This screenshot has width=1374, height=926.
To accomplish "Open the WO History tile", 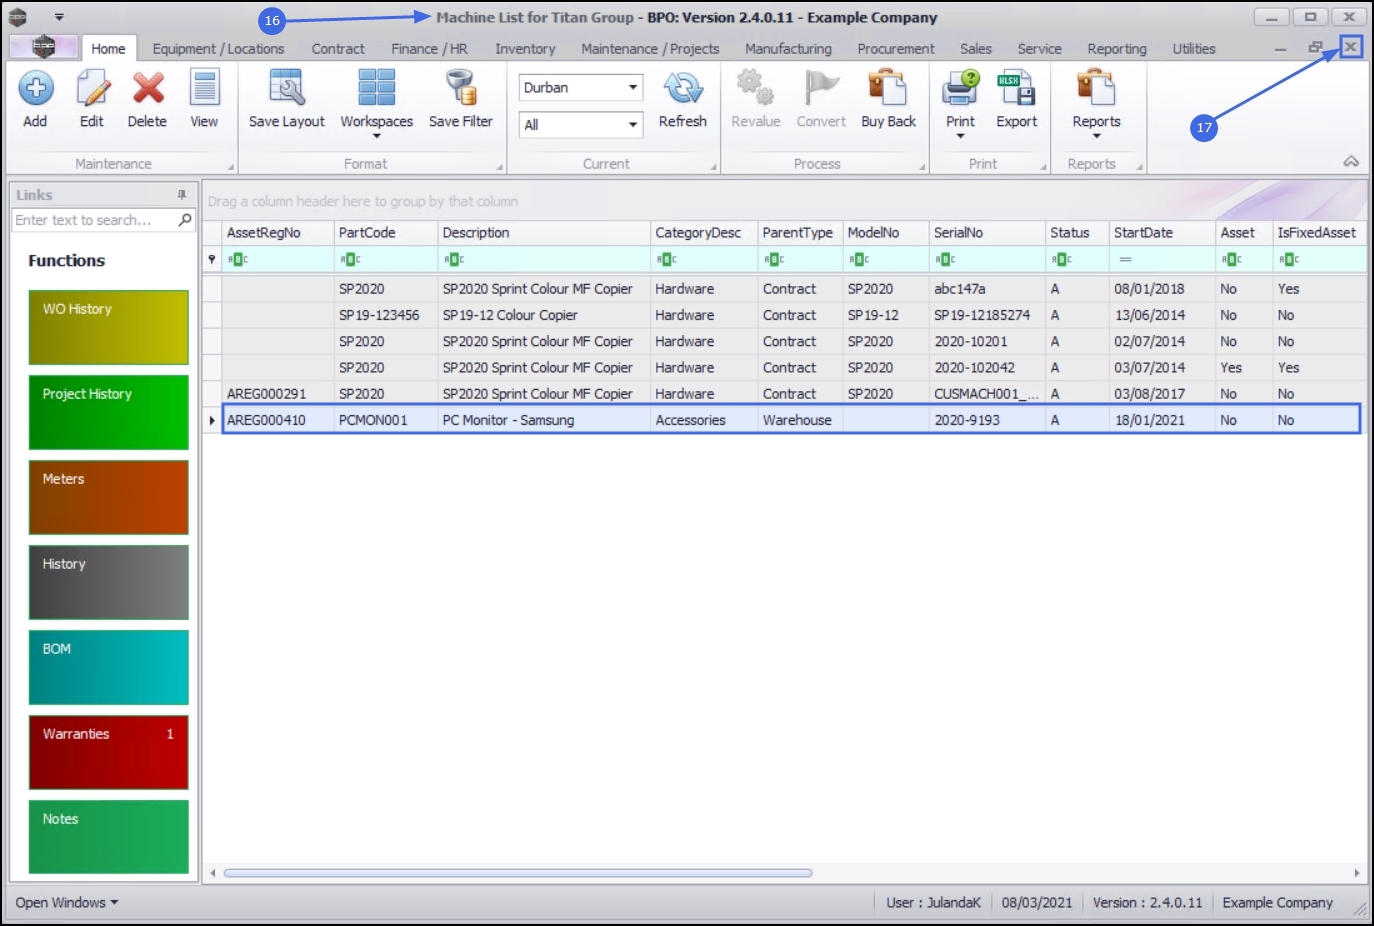I will [x=109, y=327].
